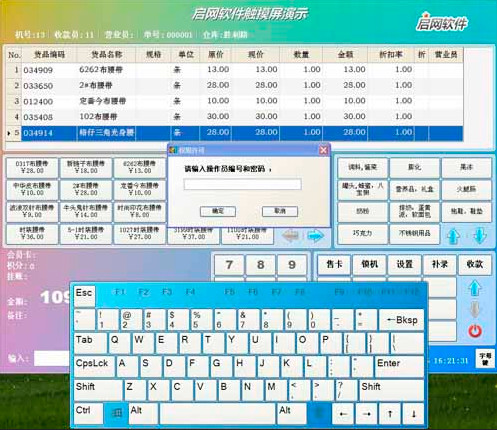The image size is (497, 430).
Task: Select the 不锈钢用品 category
Action: [415, 234]
